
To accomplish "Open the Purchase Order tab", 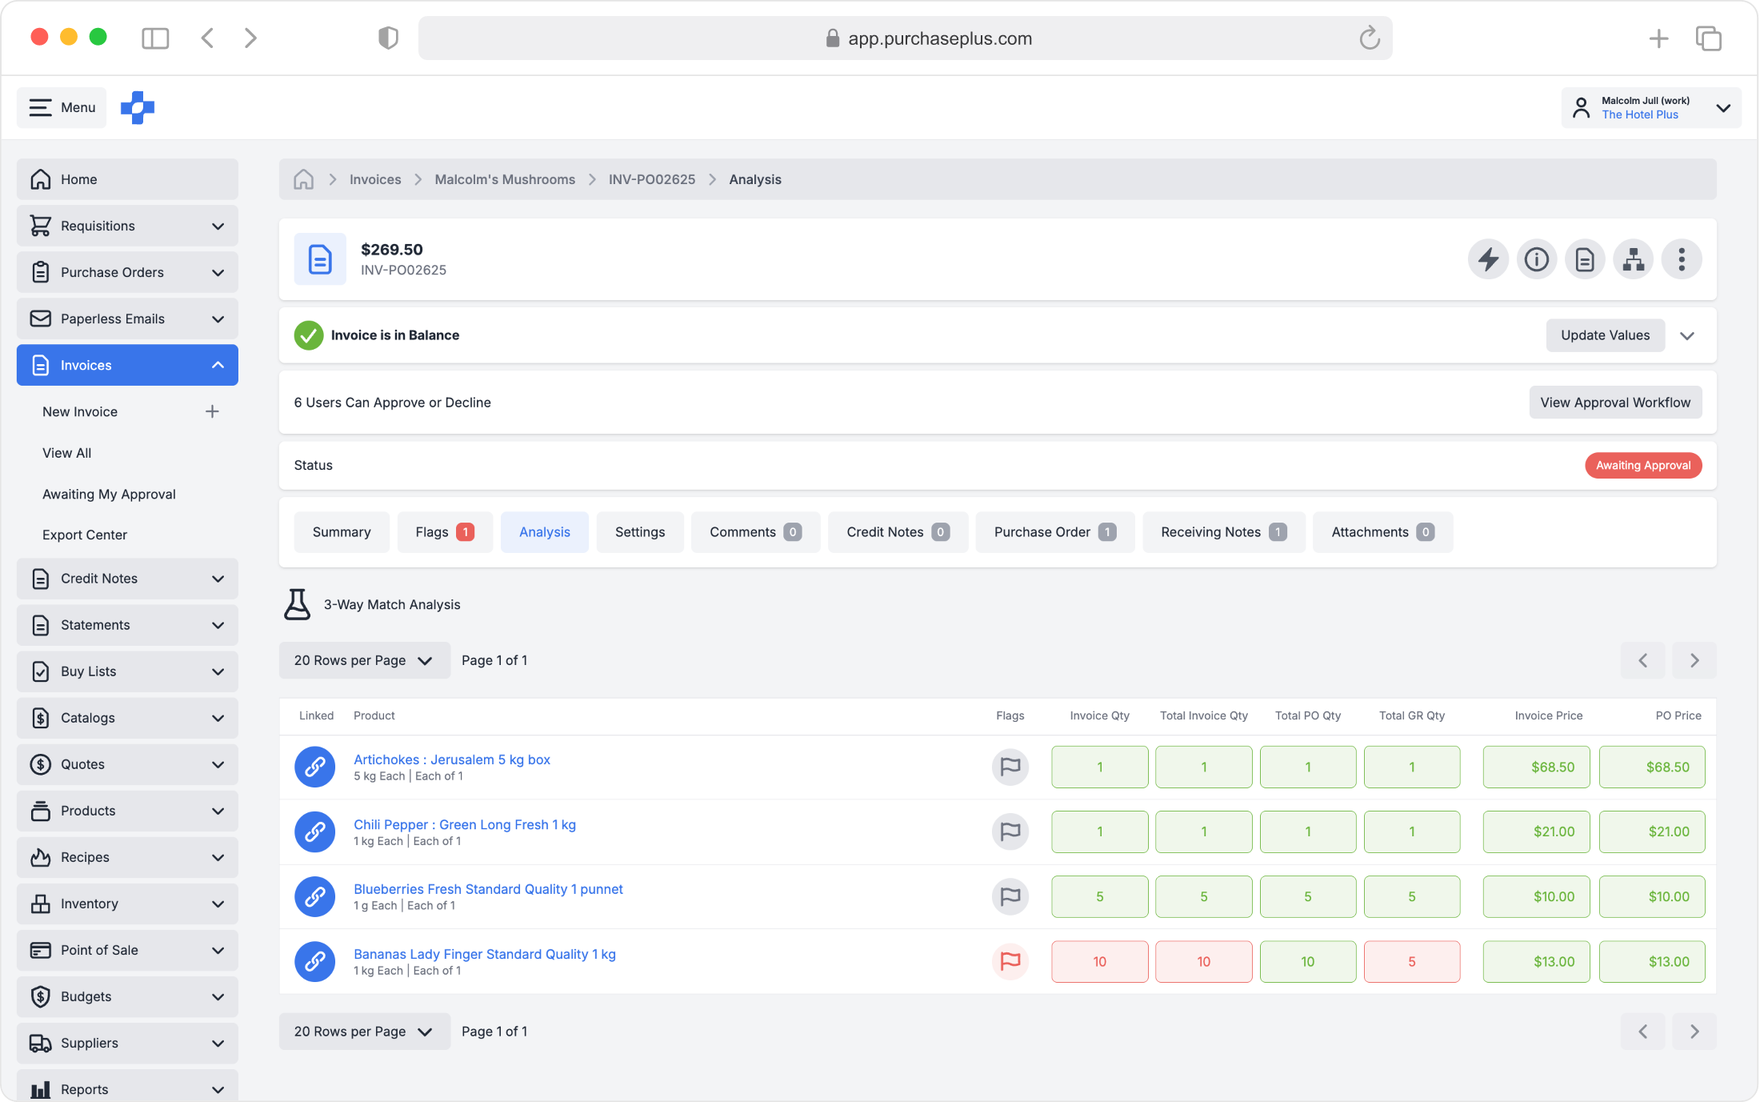I will pyautogui.click(x=1055, y=532).
